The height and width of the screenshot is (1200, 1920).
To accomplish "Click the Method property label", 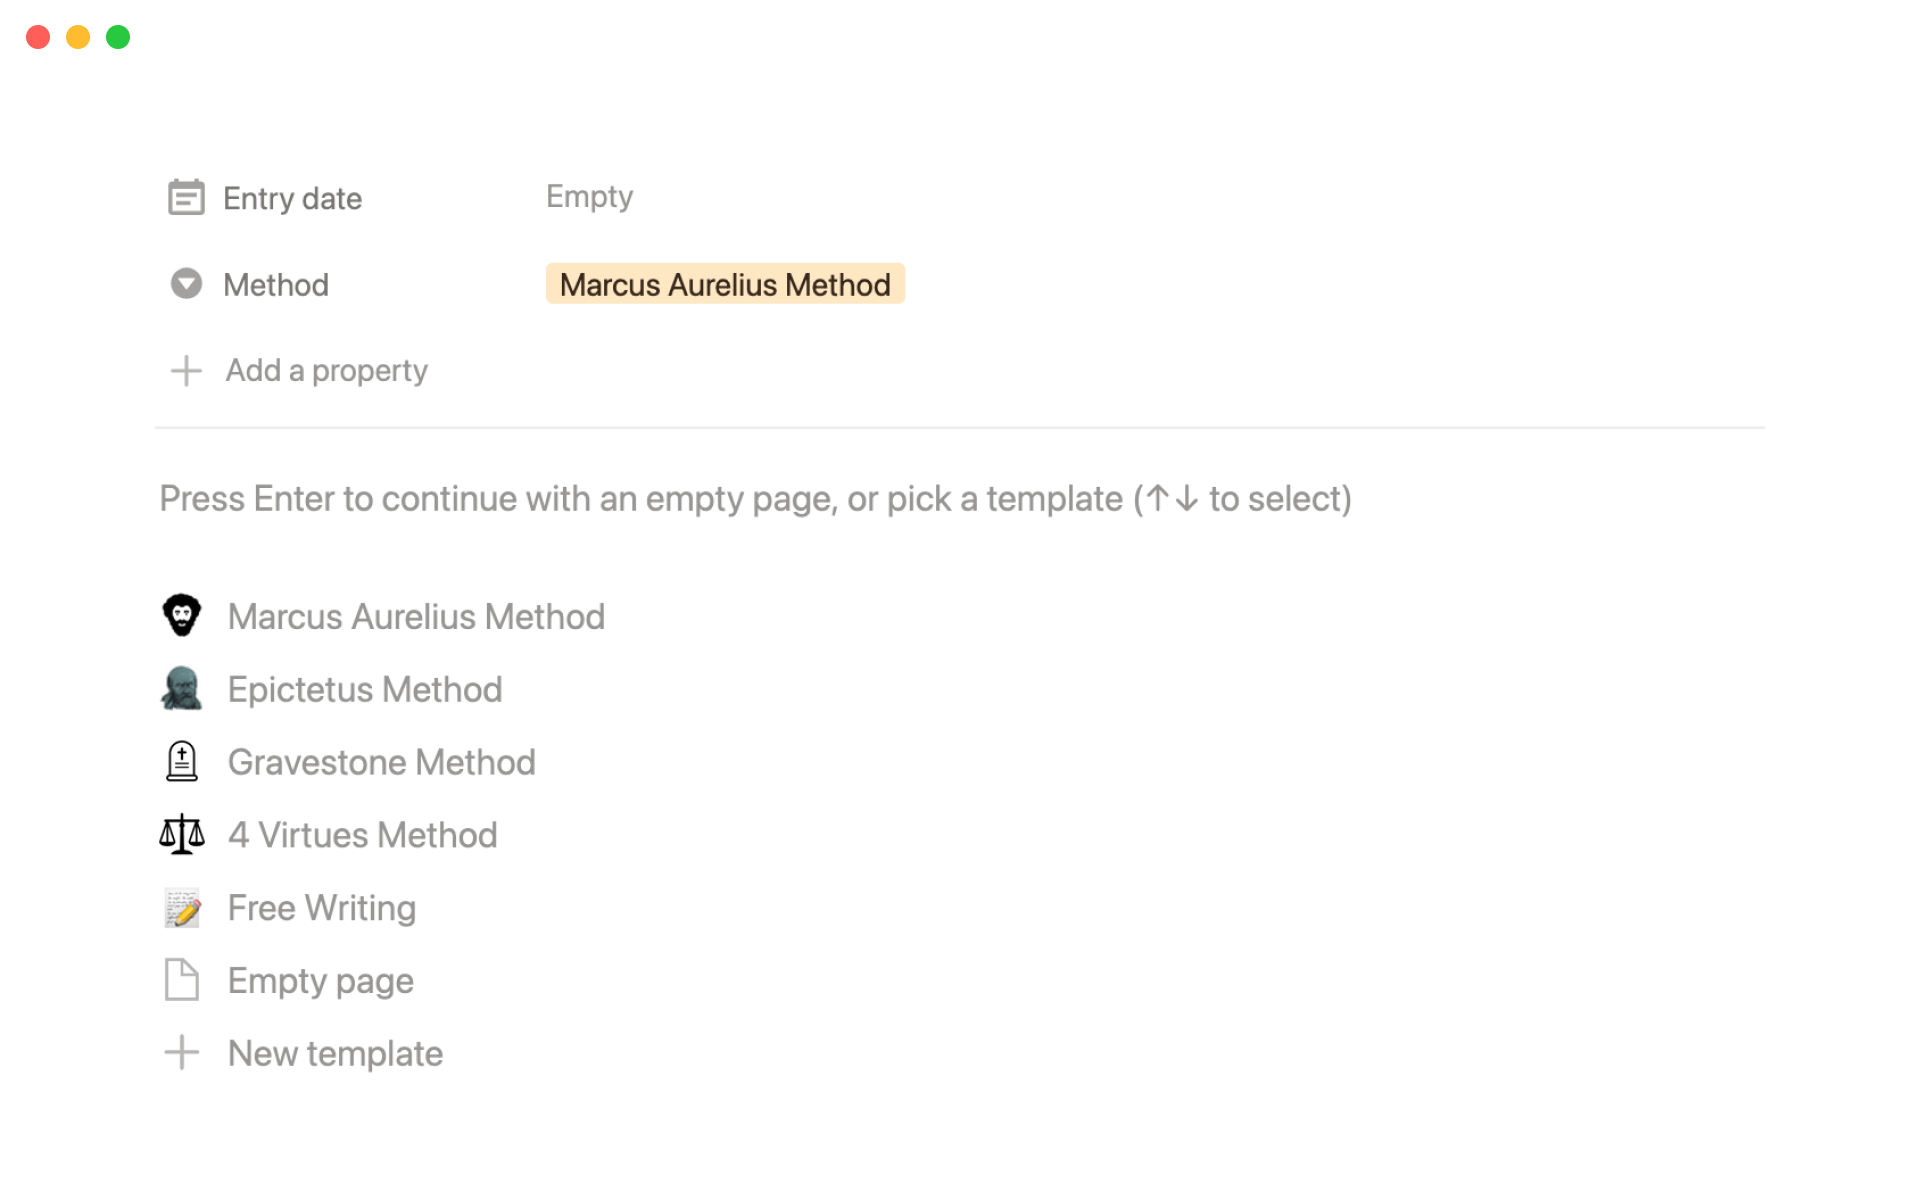I will click(x=276, y=285).
